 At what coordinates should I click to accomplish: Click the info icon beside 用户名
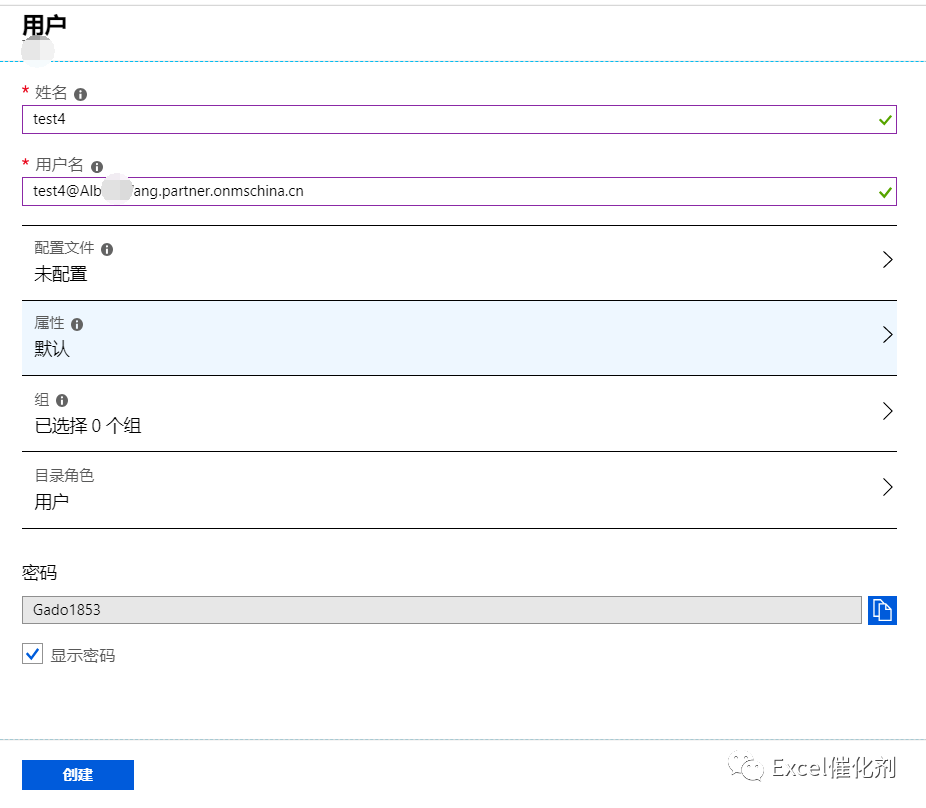point(97,167)
